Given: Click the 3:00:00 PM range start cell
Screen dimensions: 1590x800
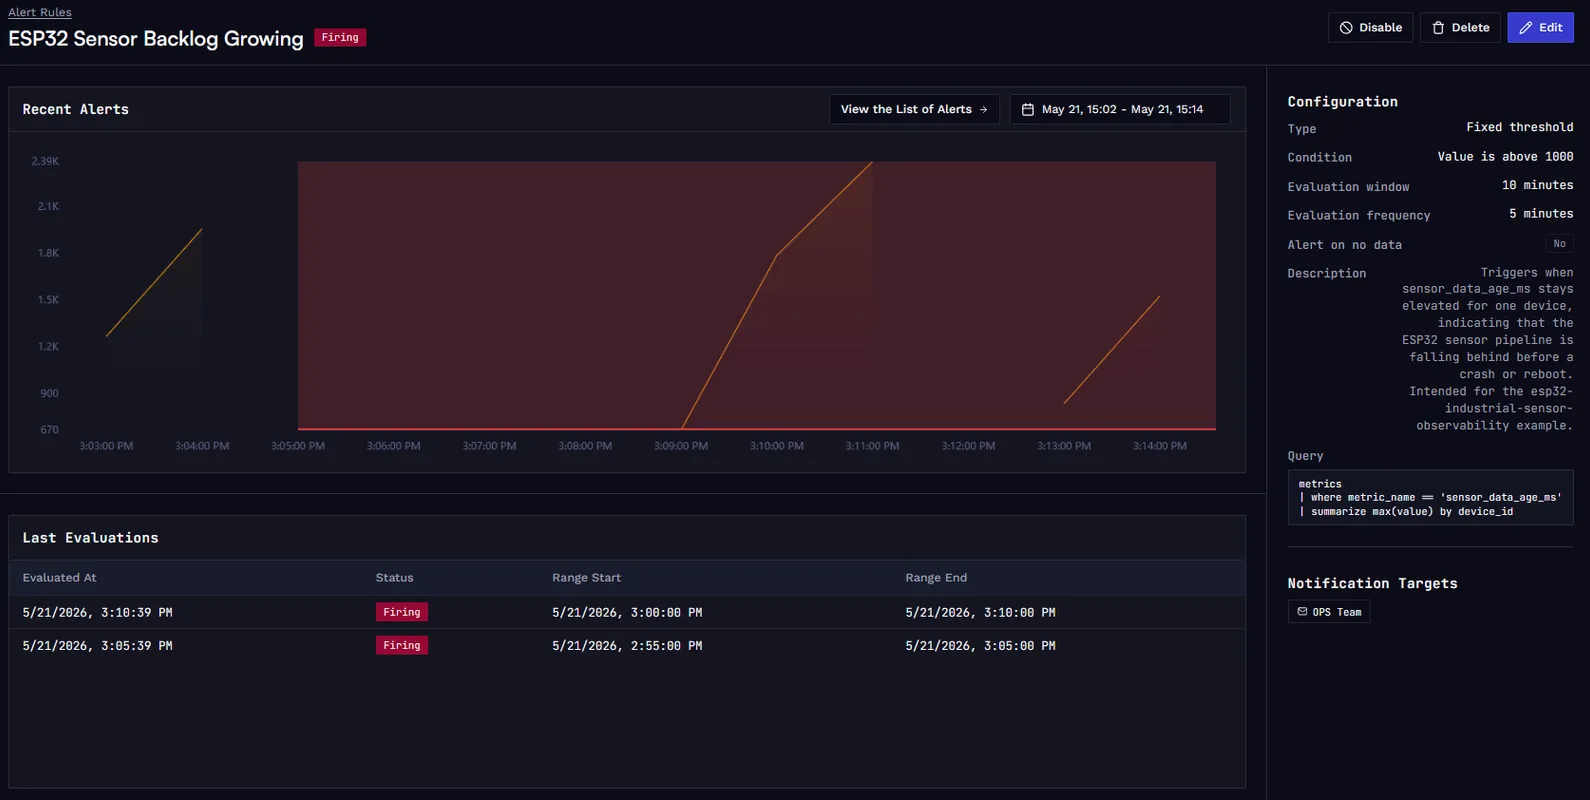Looking at the screenshot, I should (627, 612).
